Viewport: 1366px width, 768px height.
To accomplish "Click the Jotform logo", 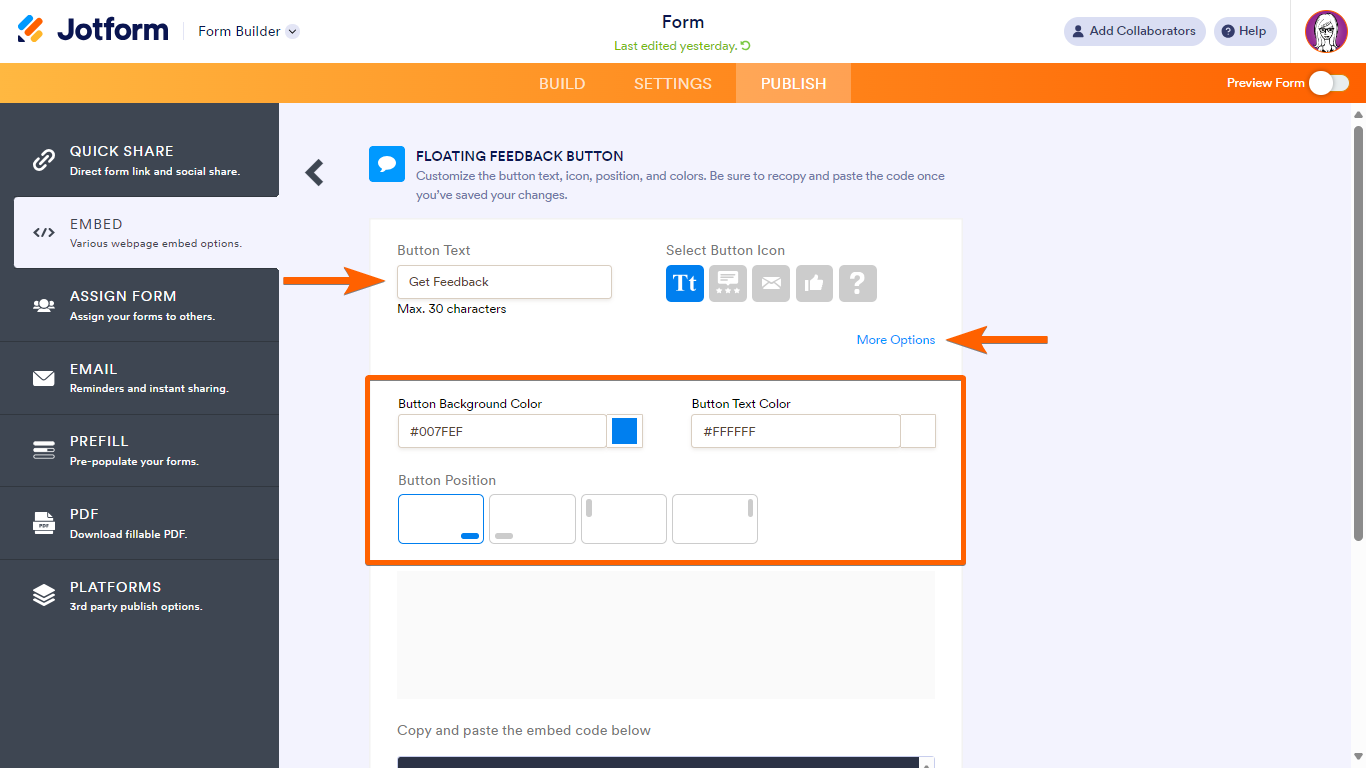I will (x=93, y=30).
